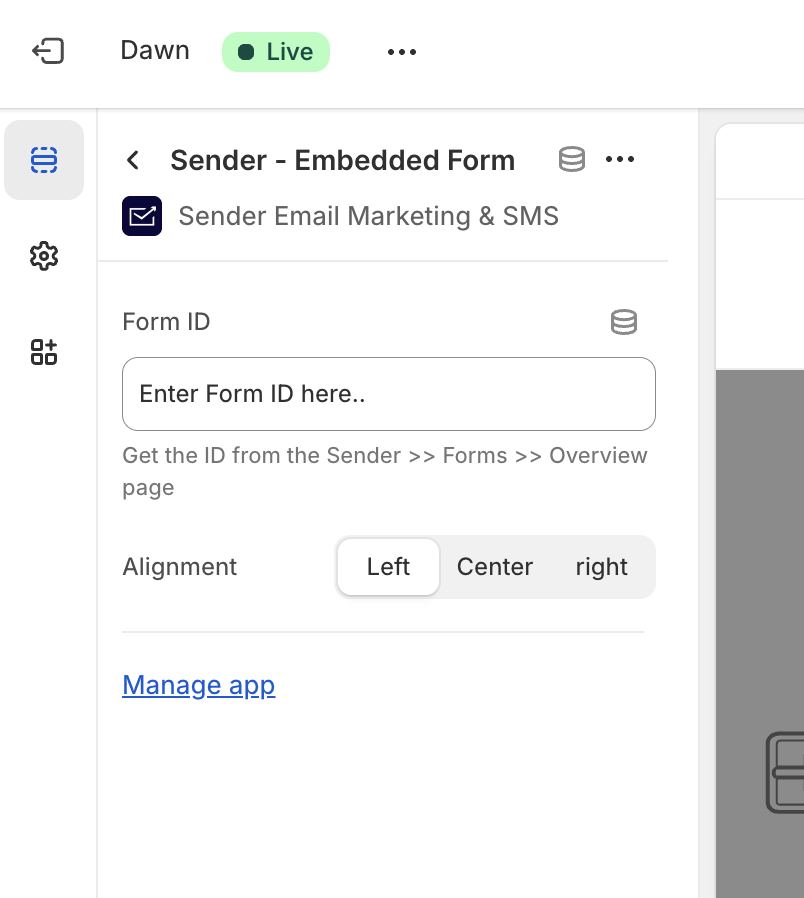Image resolution: width=804 pixels, height=898 pixels.
Task: Click the Dawn theme name
Action: pos(155,51)
